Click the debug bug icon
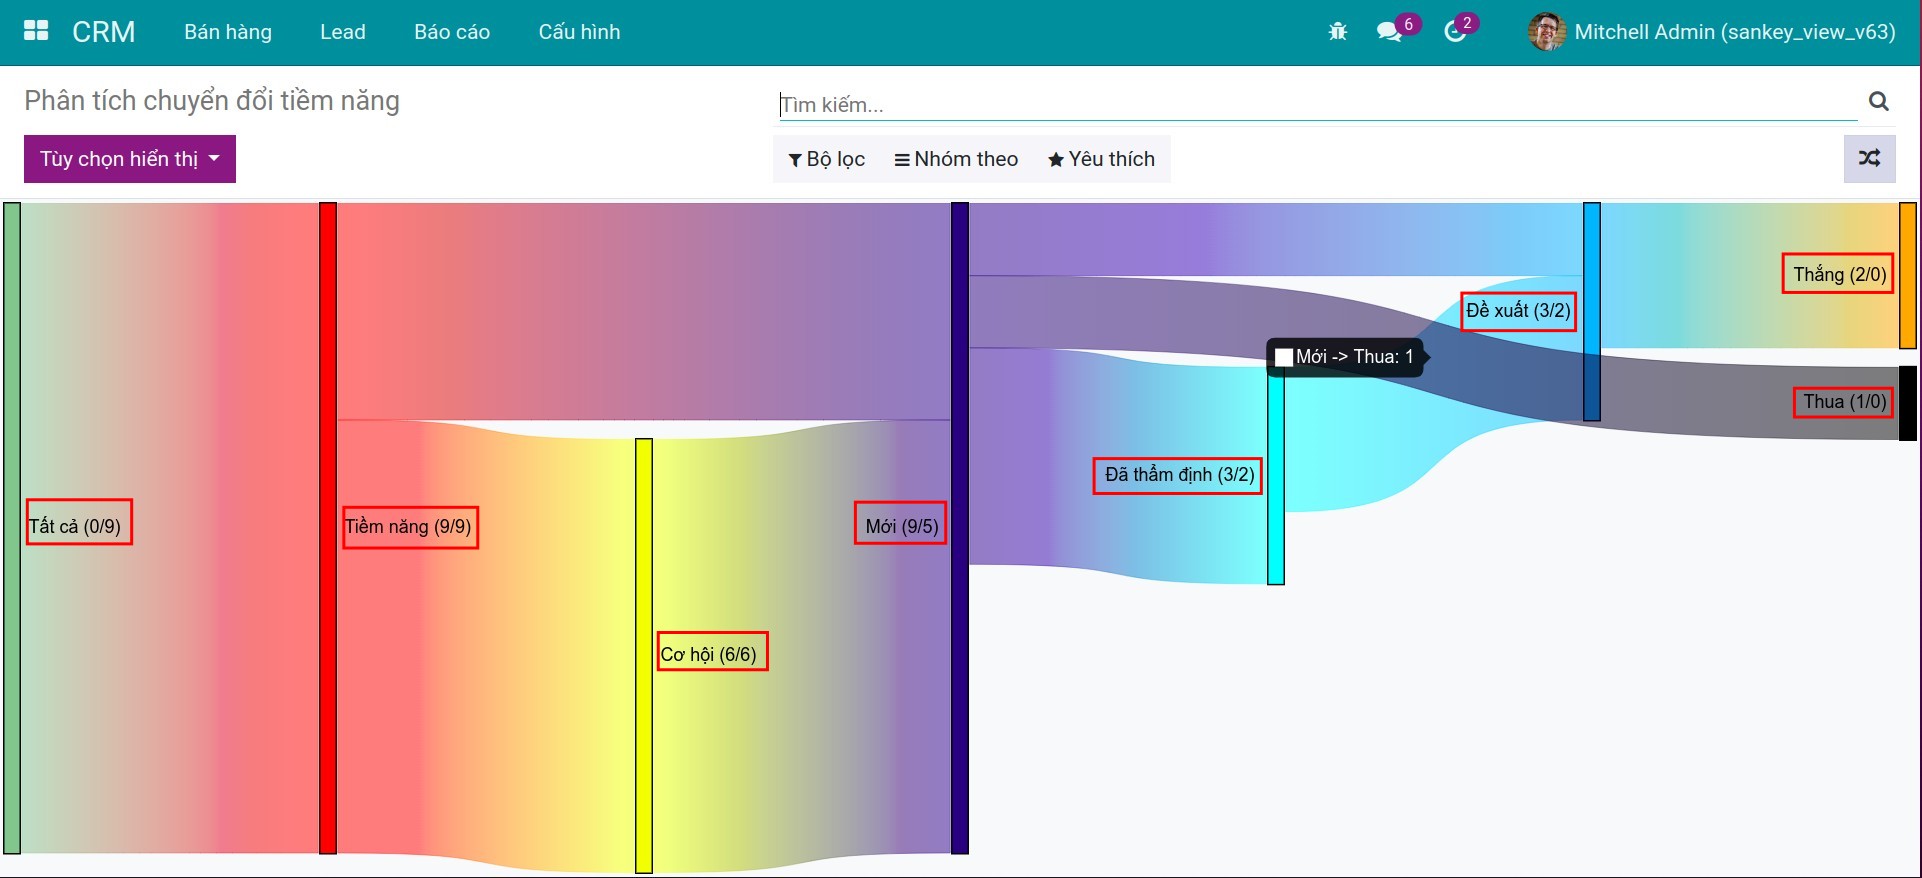1922x878 pixels. pos(1337,32)
